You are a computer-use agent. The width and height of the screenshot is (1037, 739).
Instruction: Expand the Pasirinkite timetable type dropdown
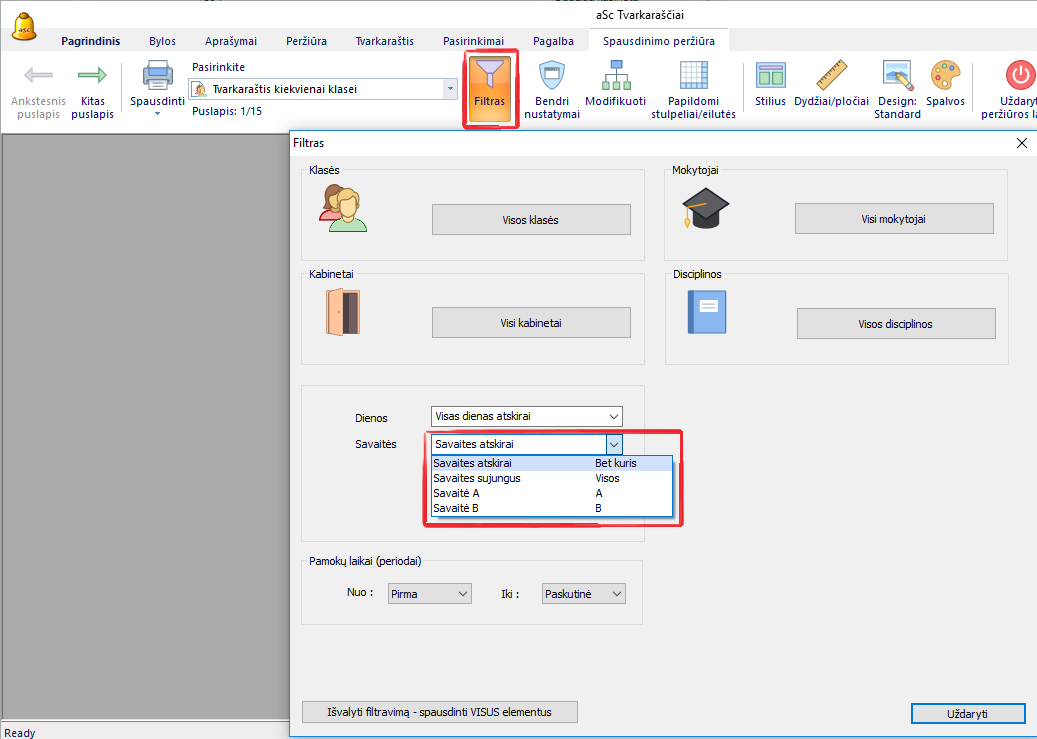450,89
